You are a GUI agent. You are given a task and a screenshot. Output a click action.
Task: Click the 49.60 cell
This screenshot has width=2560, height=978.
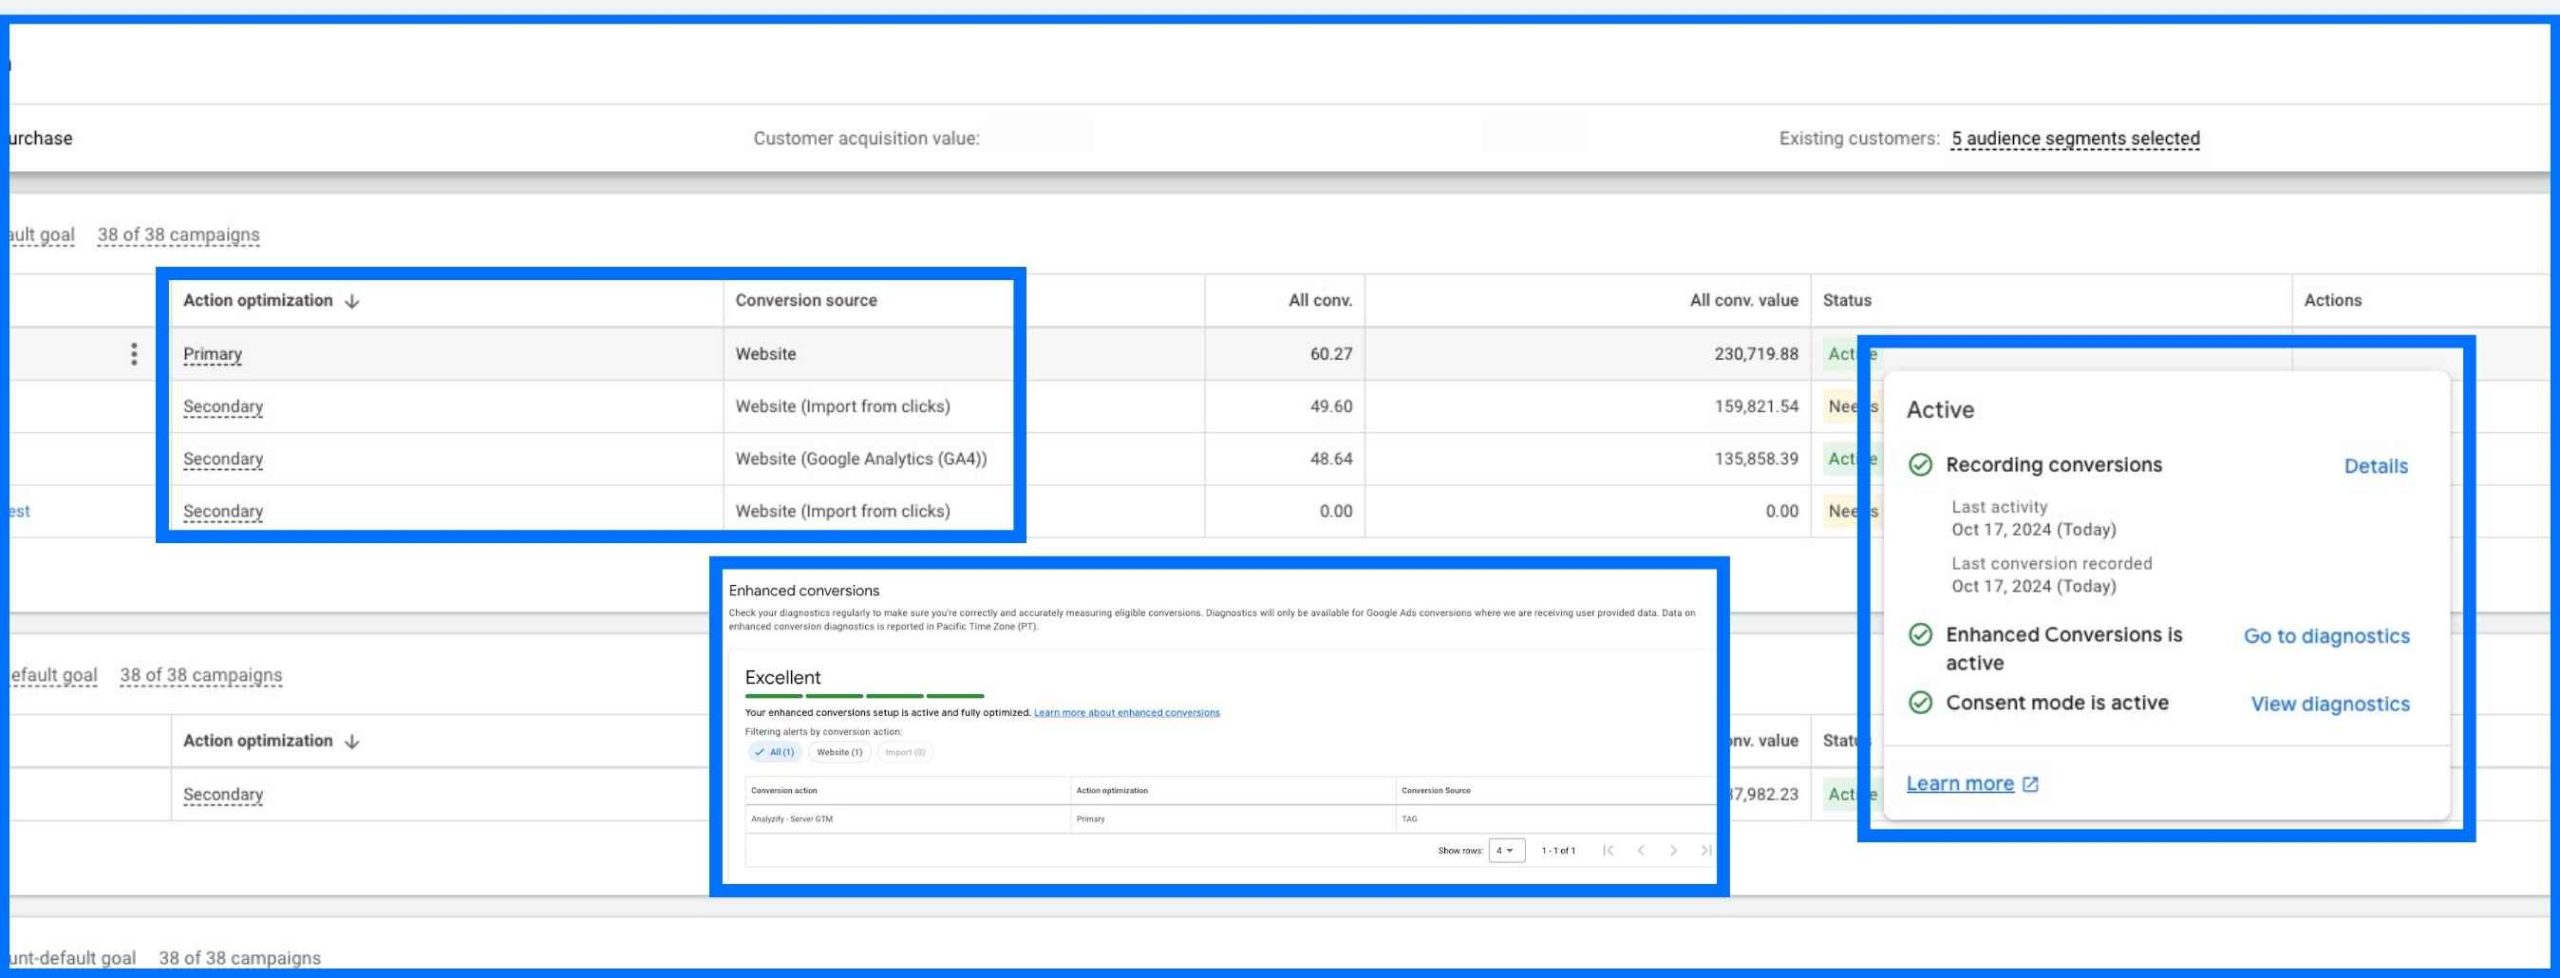tap(1331, 407)
